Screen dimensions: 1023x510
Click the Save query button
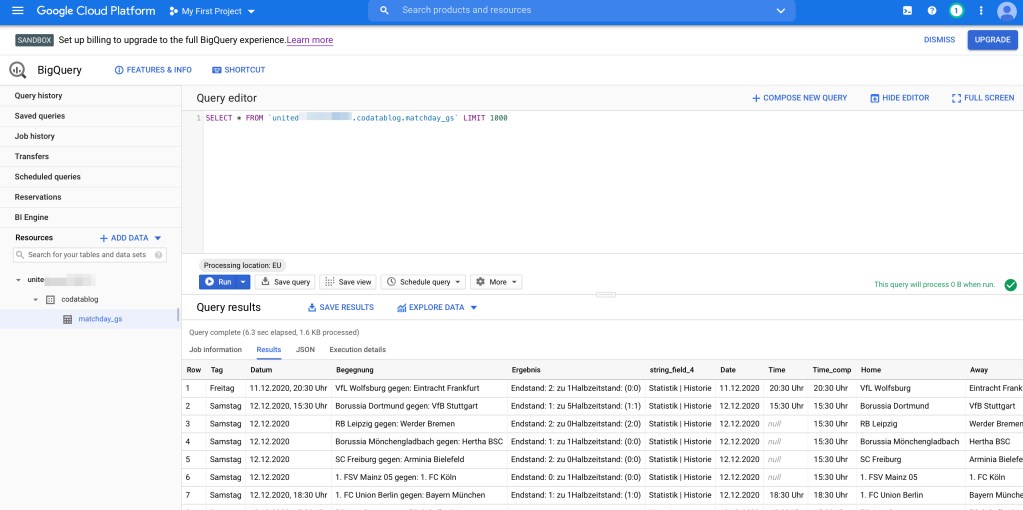285,282
